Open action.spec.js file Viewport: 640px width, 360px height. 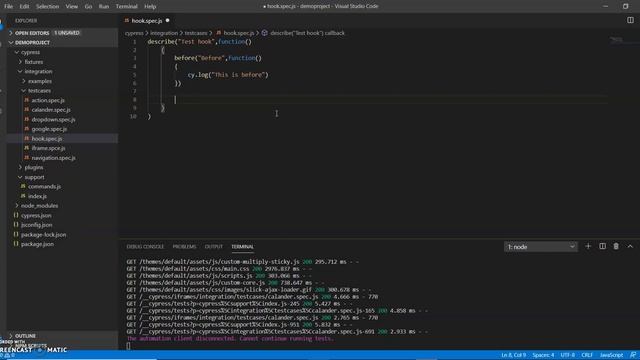click(48, 100)
